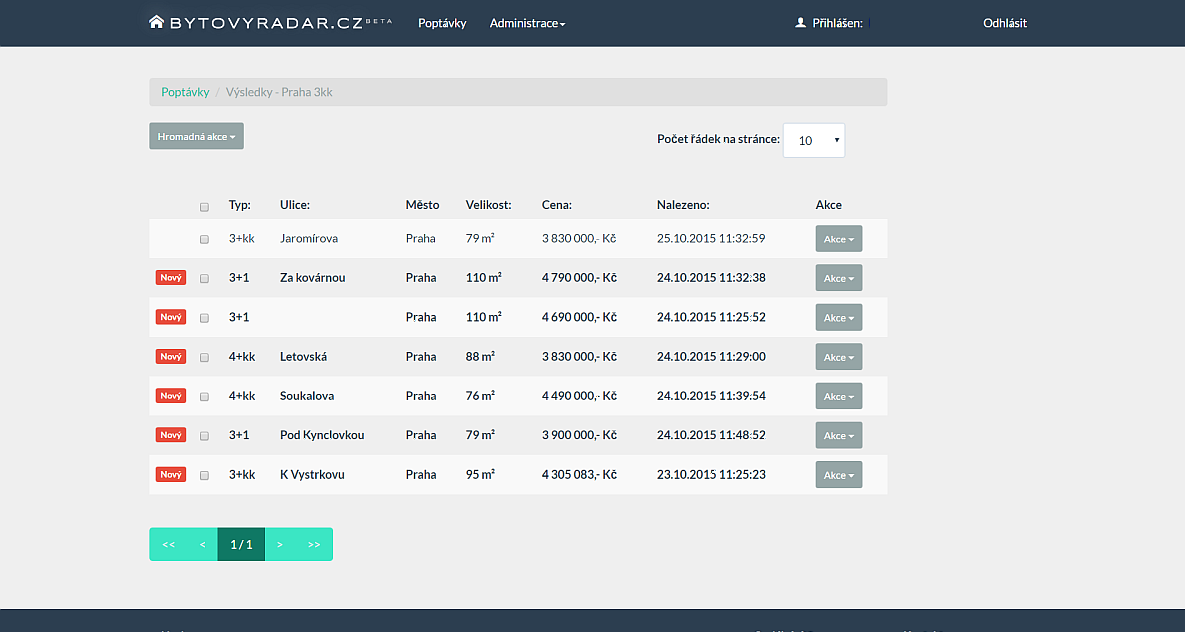Toggle the select-all checkbox in table header
Viewport: 1185px width, 632px height.
tap(205, 207)
